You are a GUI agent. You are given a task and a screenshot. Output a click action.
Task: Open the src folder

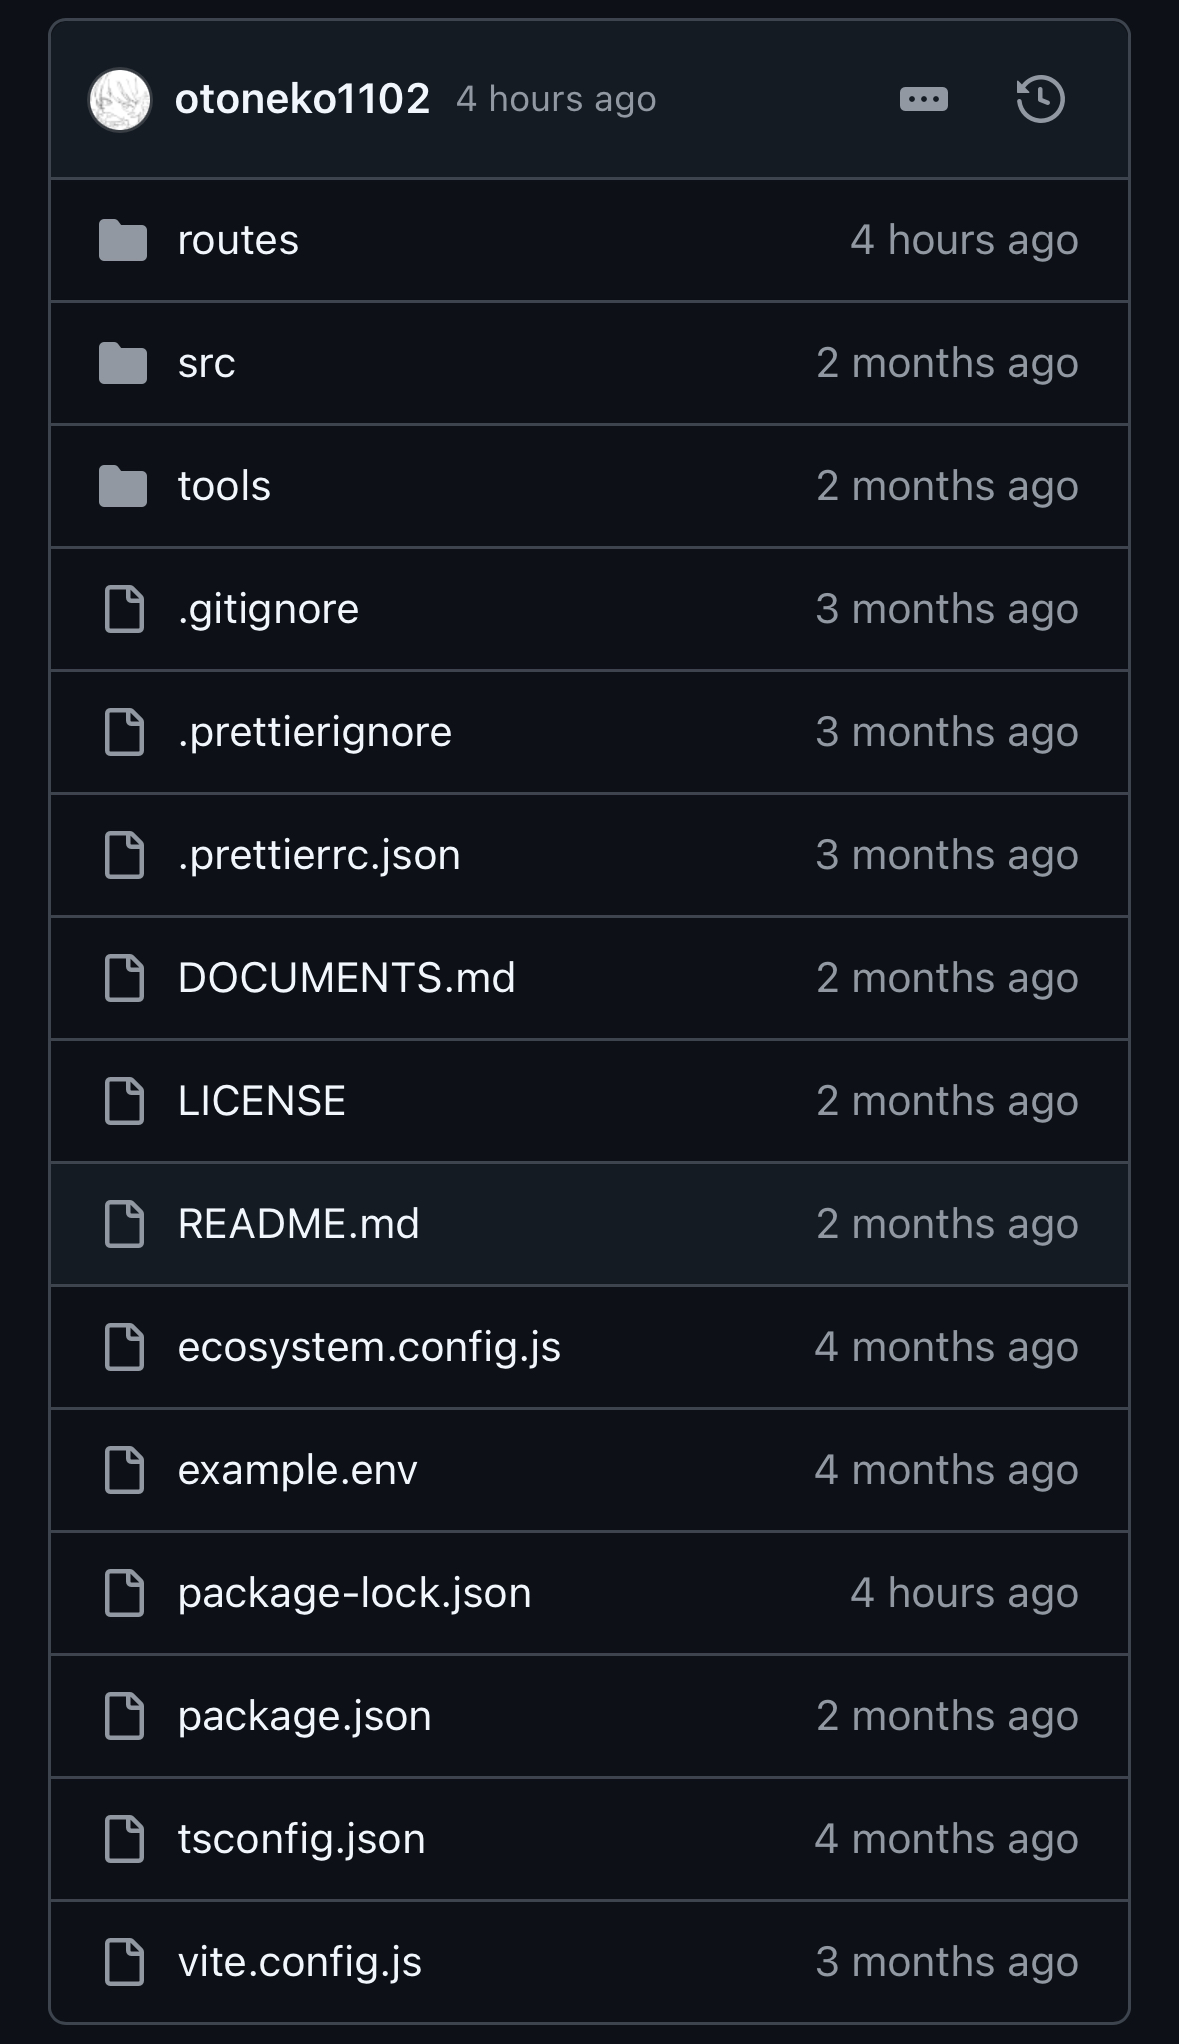click(x=206, y=363)
